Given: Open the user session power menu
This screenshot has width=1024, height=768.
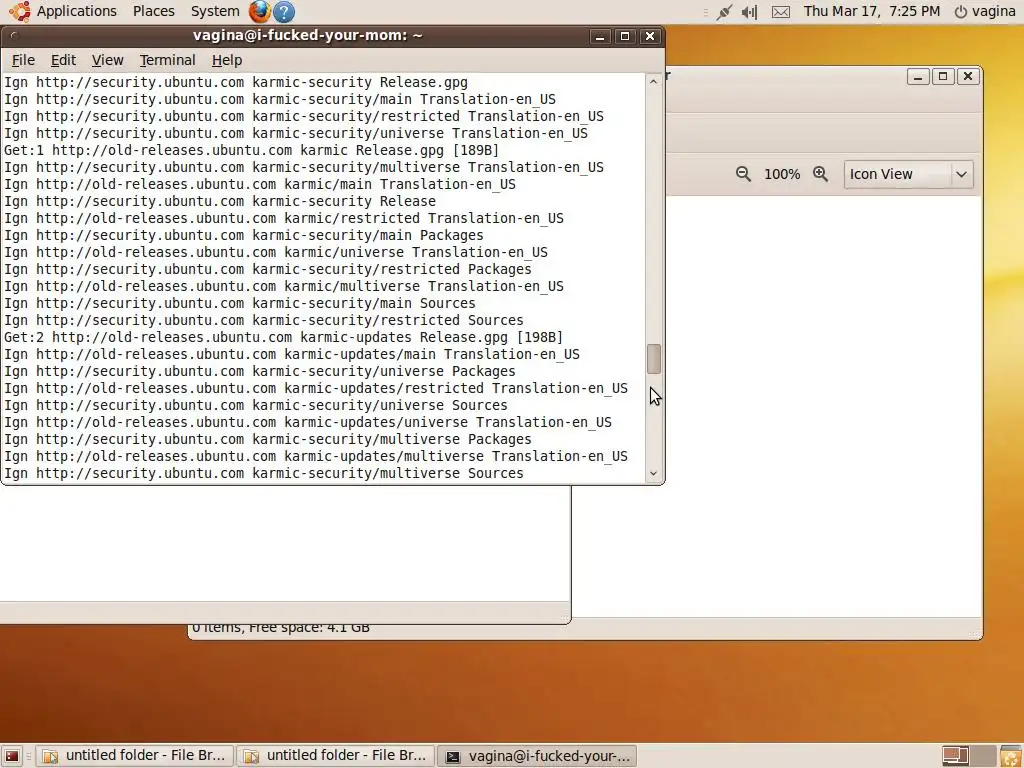Looking at the screenshot, I should (985, 11).
